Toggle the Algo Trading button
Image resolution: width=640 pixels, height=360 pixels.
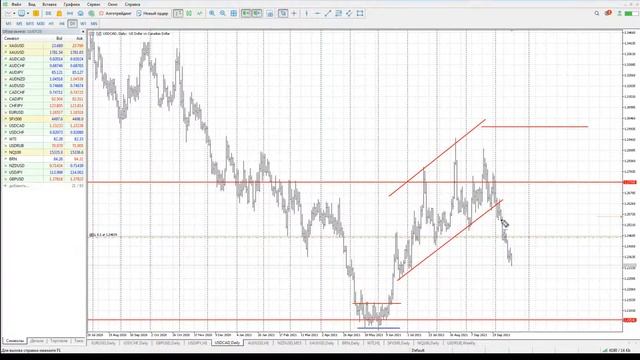(116, 13)
